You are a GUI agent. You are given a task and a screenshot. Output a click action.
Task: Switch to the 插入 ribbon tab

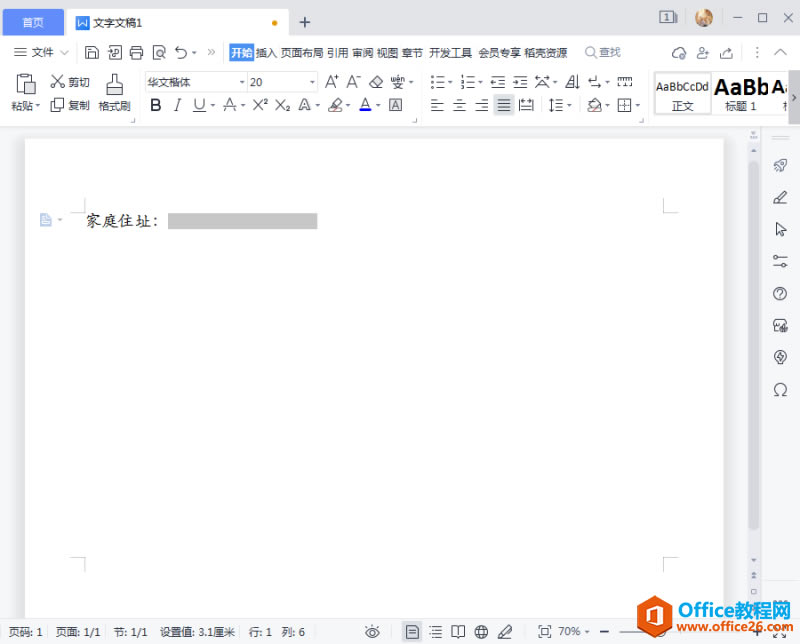(x=266, y=52)
